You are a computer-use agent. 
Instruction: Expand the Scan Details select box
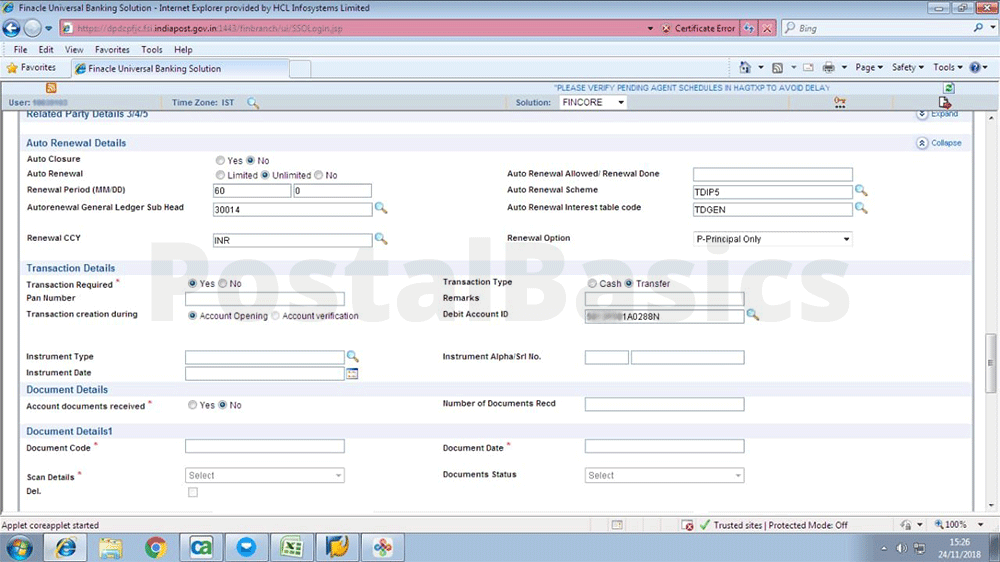pyautogui.click(x=265, y=476)
